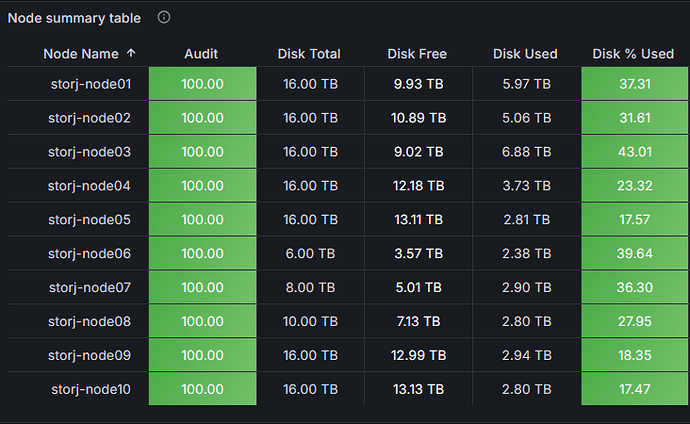The width and height of the screenshot is (690, 424).
Task: Open the Node summary table panel title
Action: [x=74, y=18]
